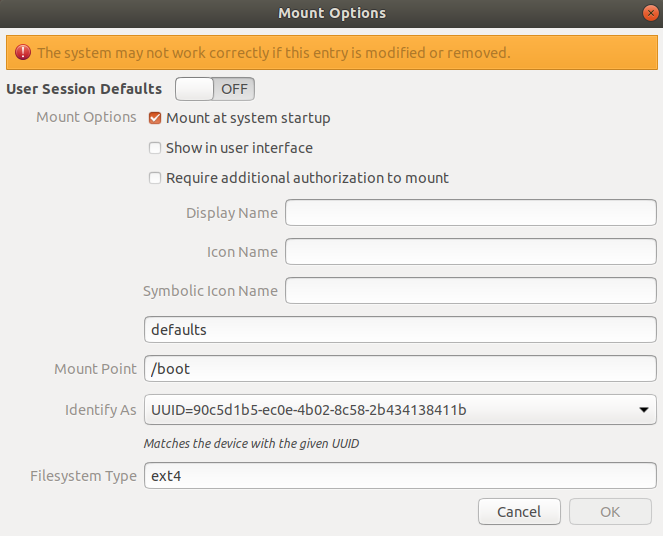Click the Icon Name text field
The height and width of the screenshot is (536, 663).
(471, 252)
